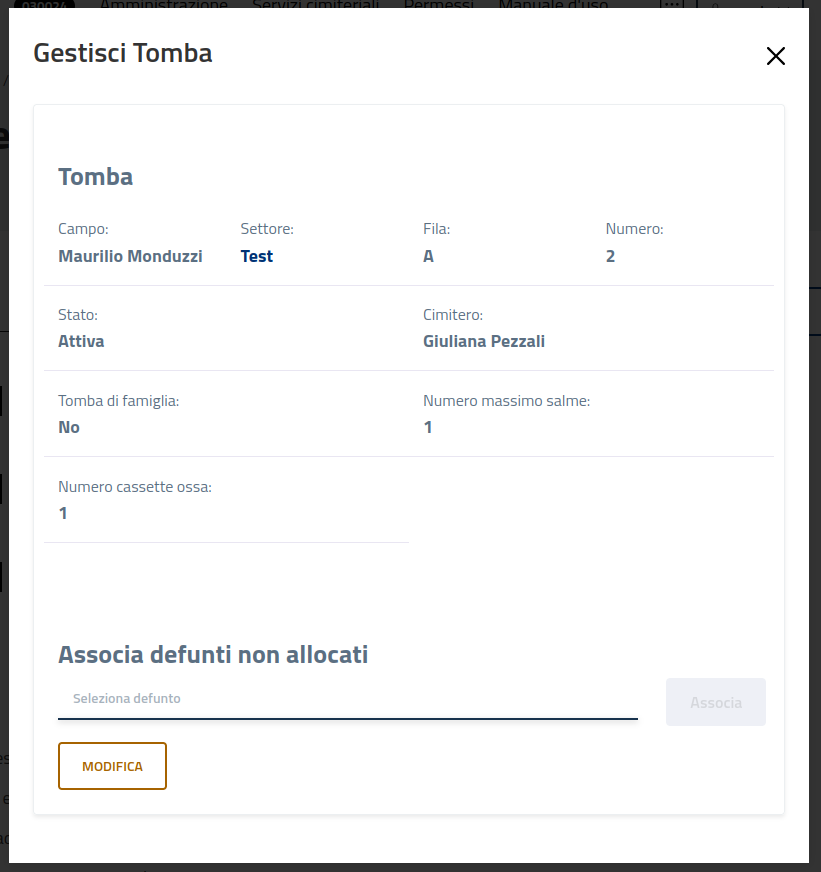
Task: Click the 030024 logo badge in the header
Action: [43, 4]
